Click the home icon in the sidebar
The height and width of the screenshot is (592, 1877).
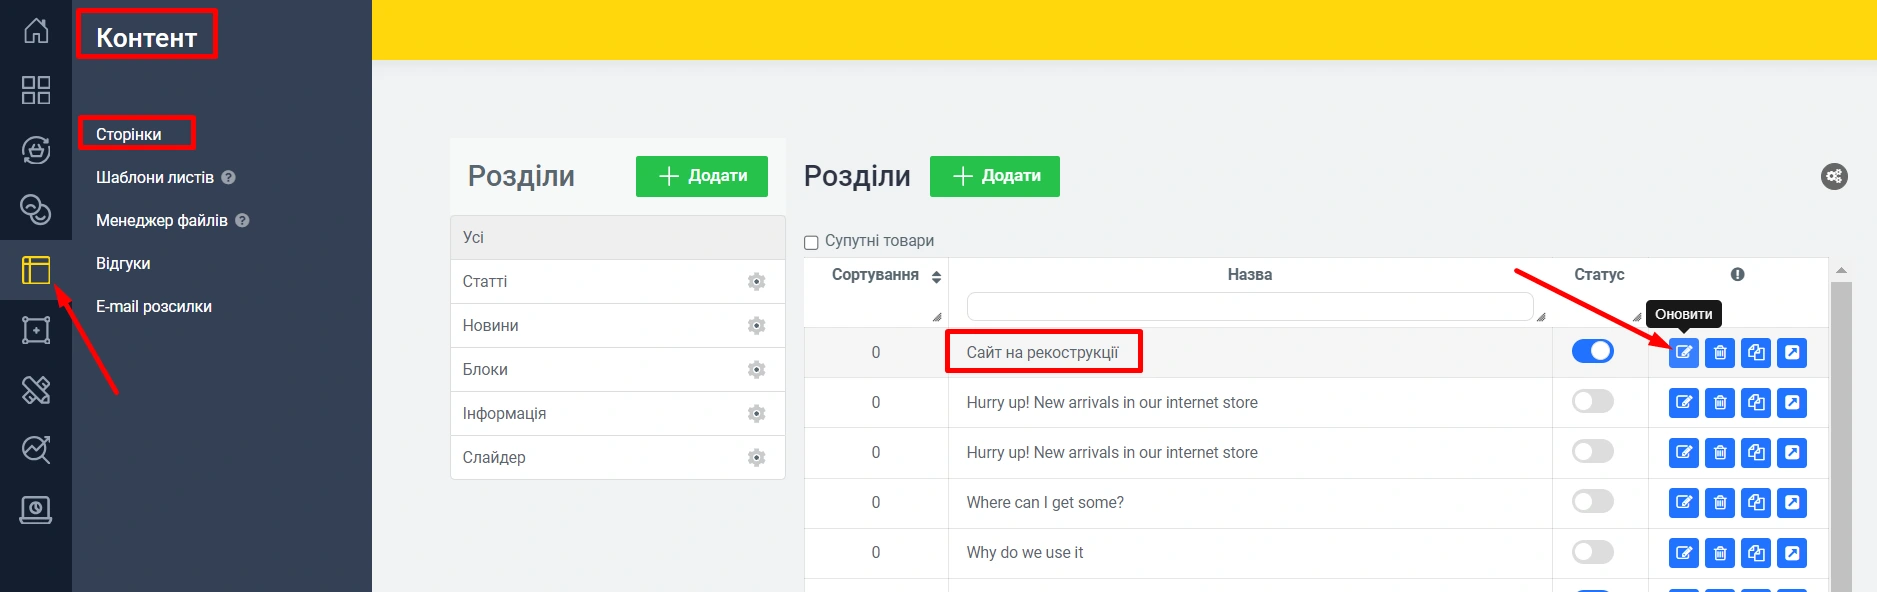36,31
